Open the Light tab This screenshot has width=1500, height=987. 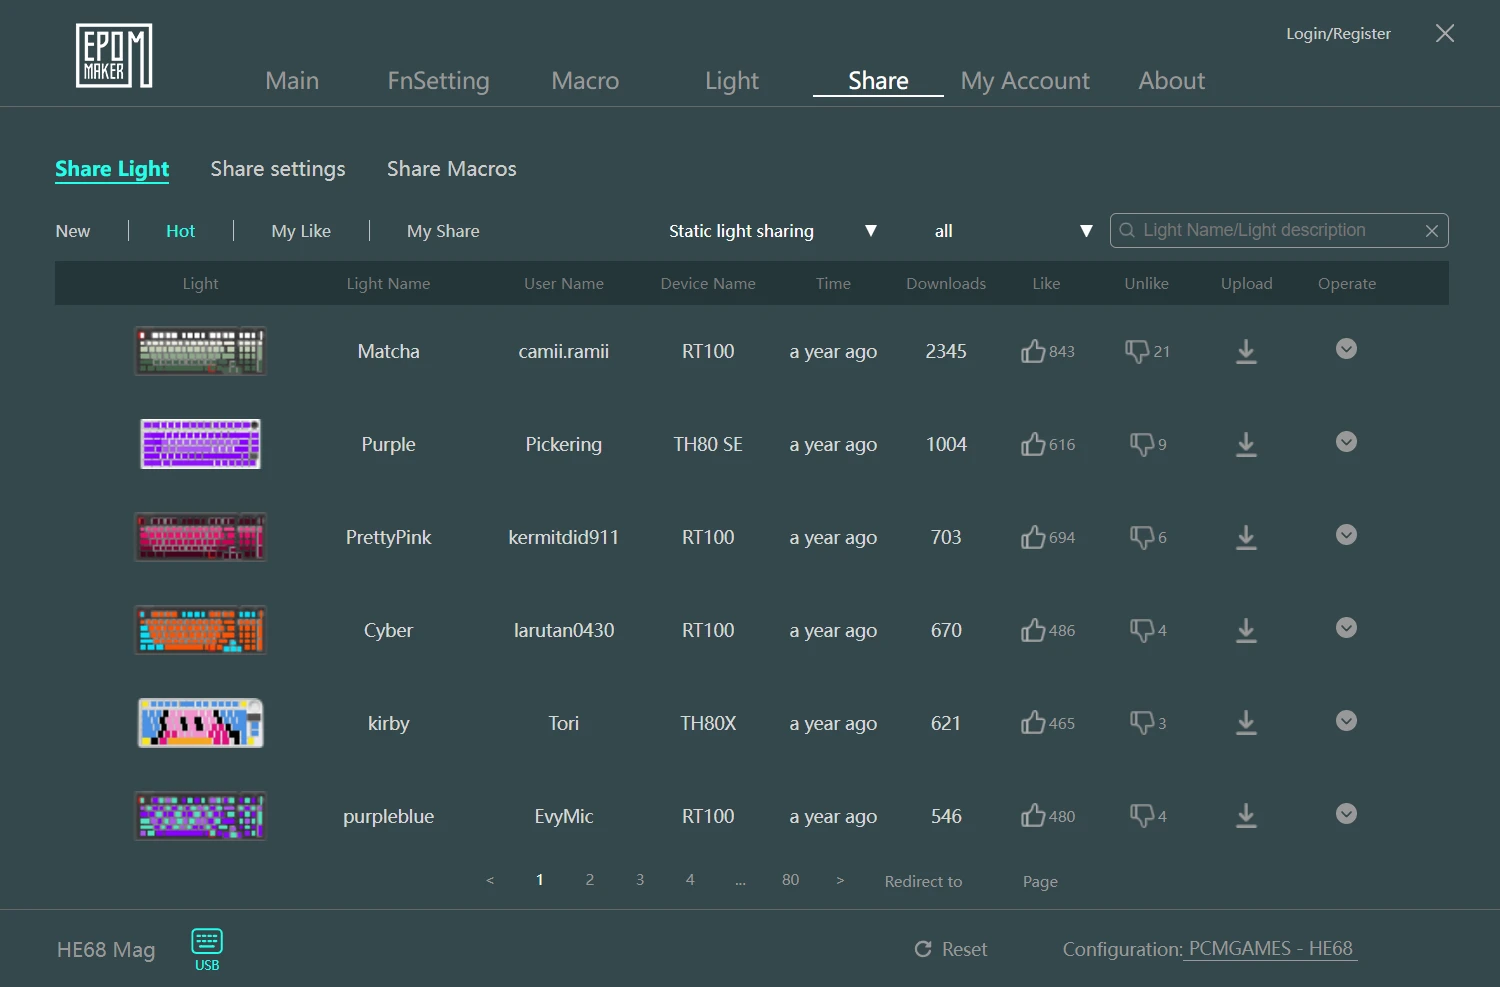732,81
